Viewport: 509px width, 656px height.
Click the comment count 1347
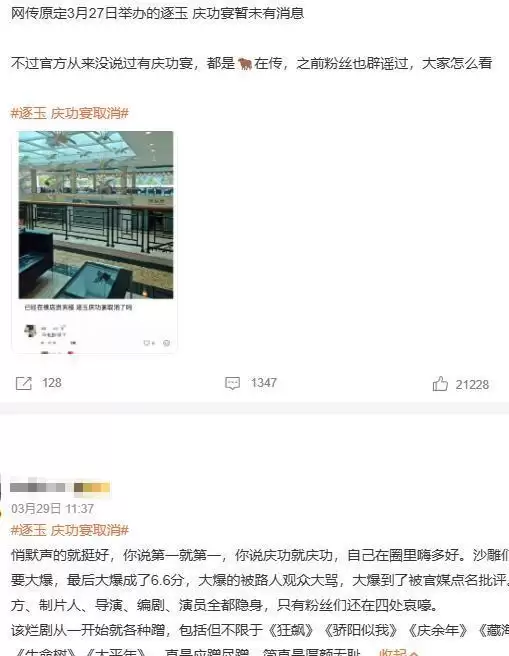(x=263, y=383)
